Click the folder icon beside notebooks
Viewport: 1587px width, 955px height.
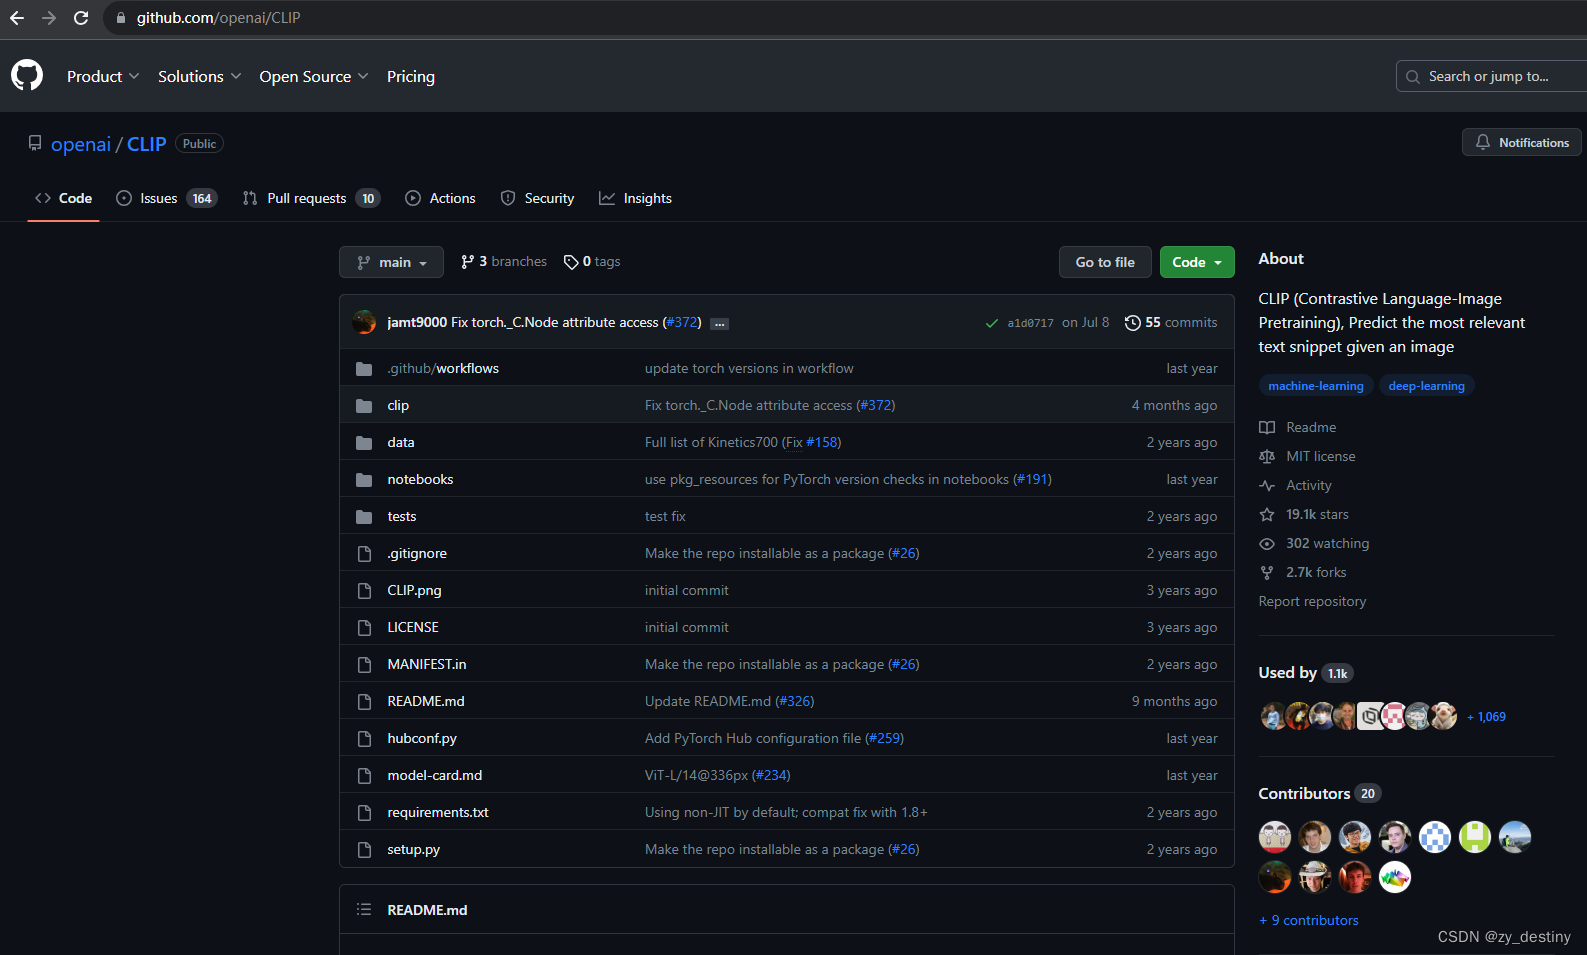click(364, 479)
